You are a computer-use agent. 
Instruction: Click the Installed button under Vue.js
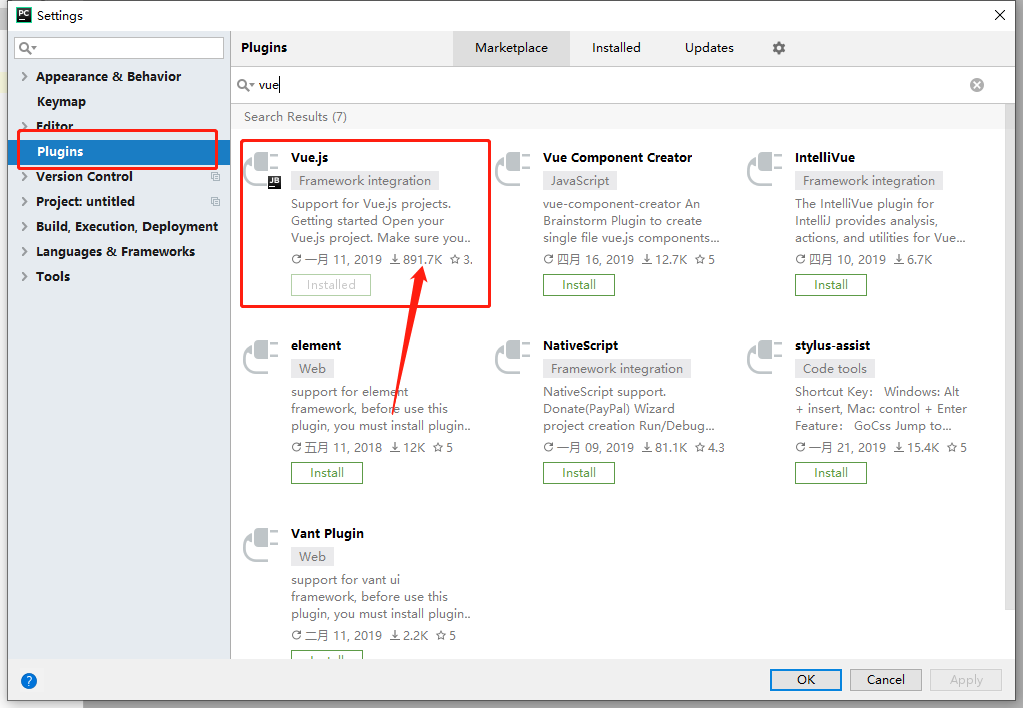coord(331,285)
